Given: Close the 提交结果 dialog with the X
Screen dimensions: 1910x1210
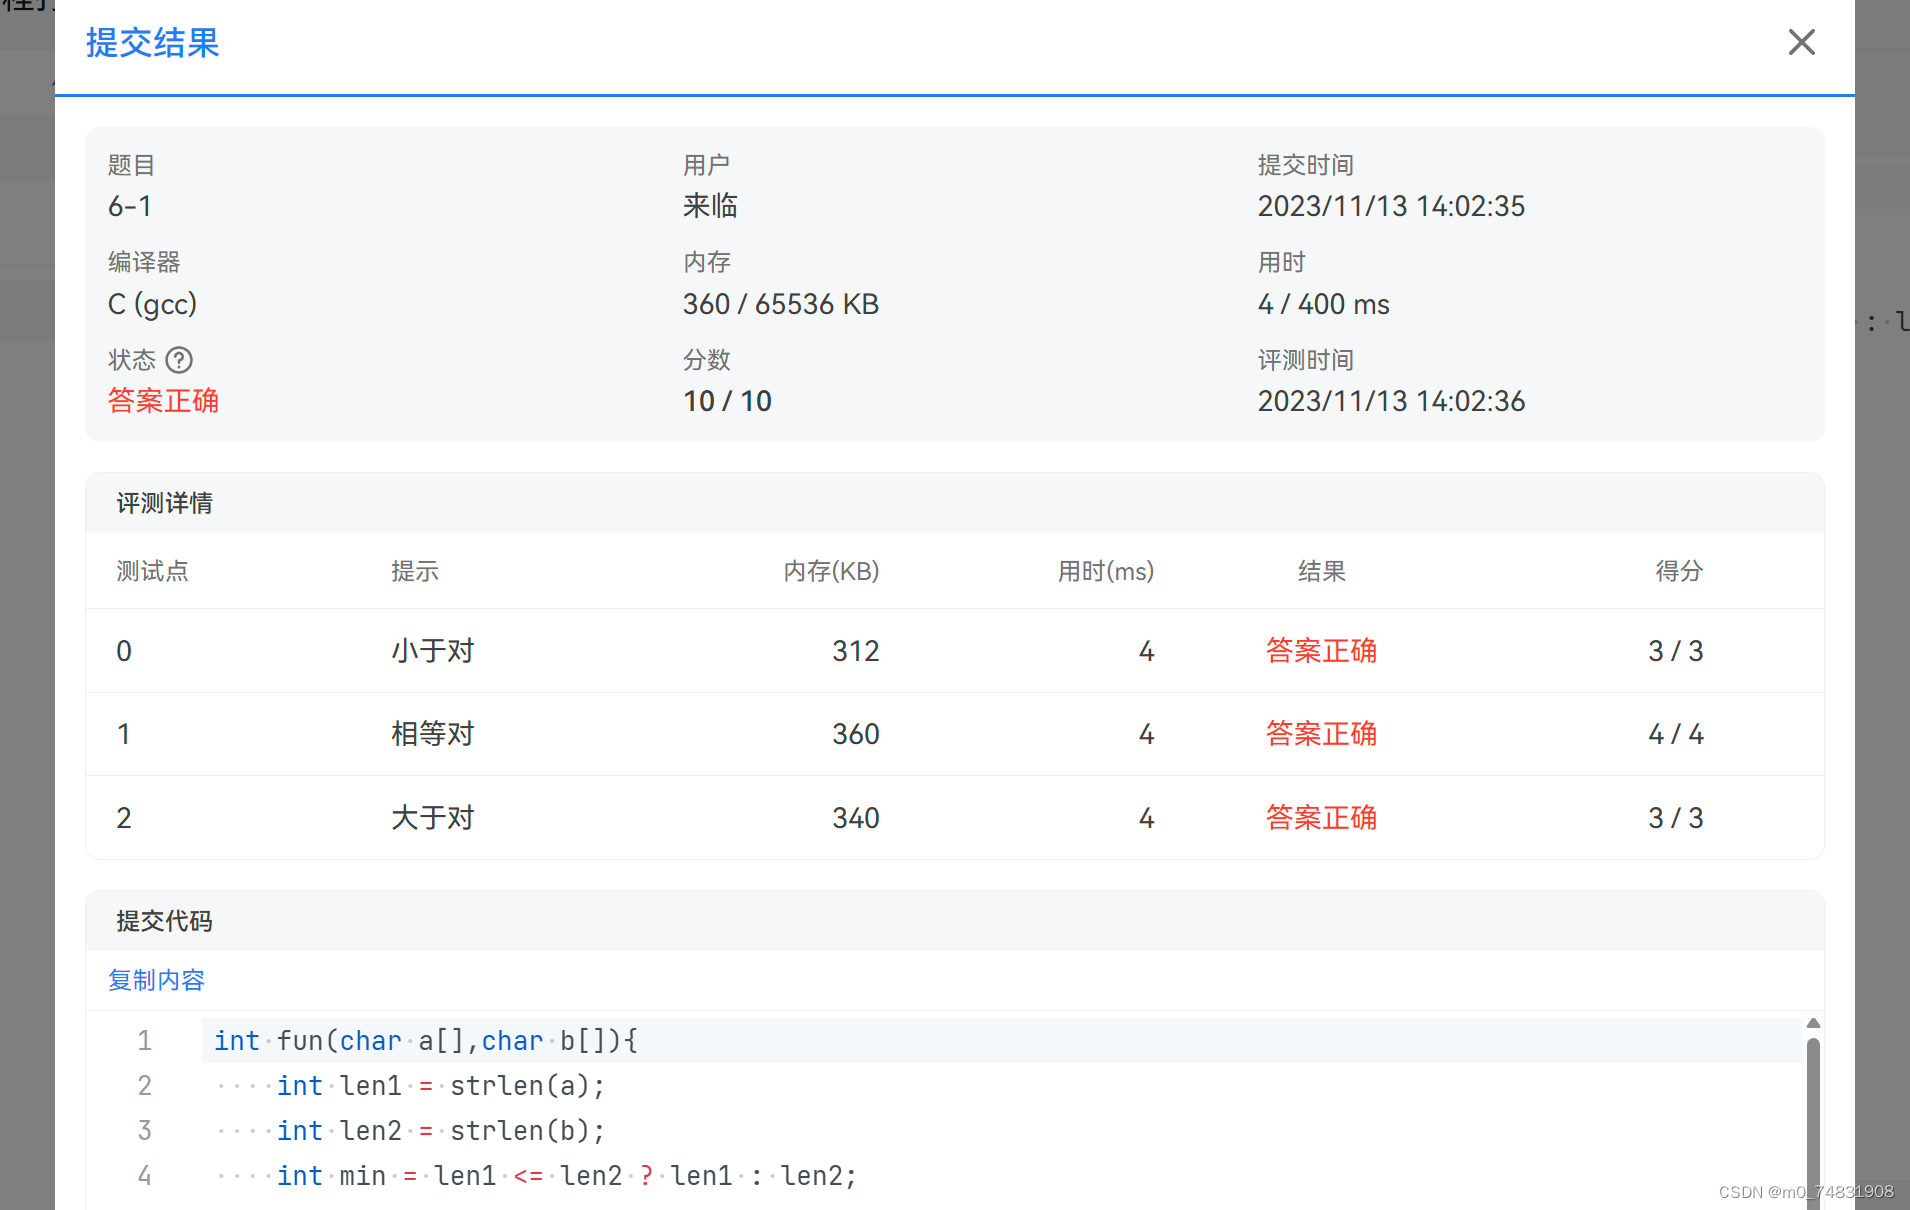Looking at the screenshot, I should click(1801, 42).
